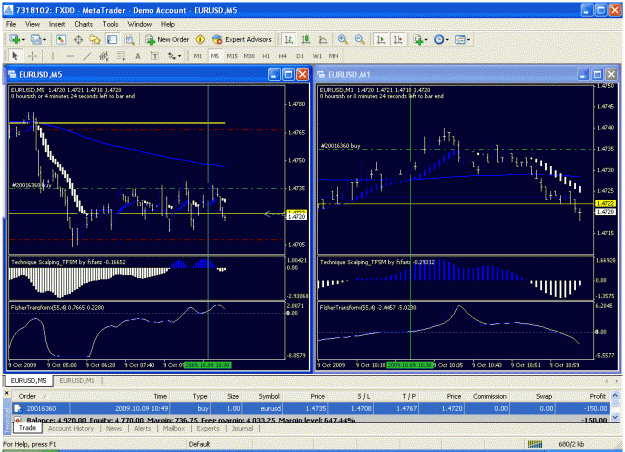
Task: Open the Experts tab
Action: coord(208,428)
